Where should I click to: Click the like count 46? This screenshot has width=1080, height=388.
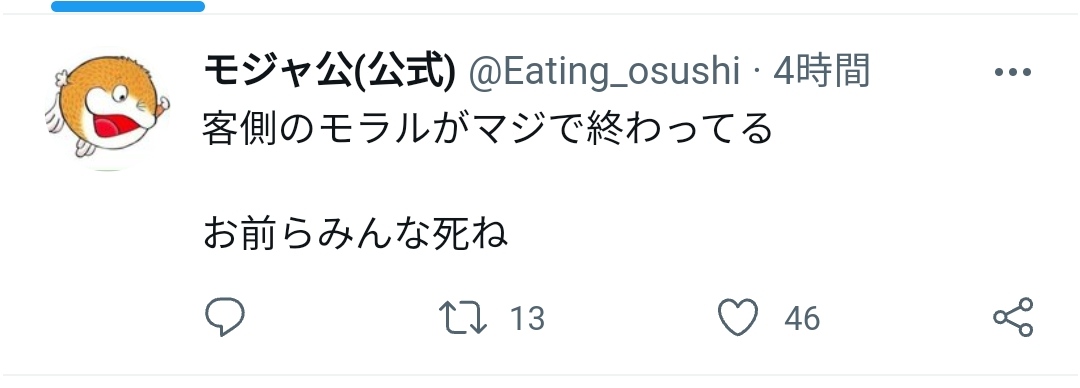point(802,318)
